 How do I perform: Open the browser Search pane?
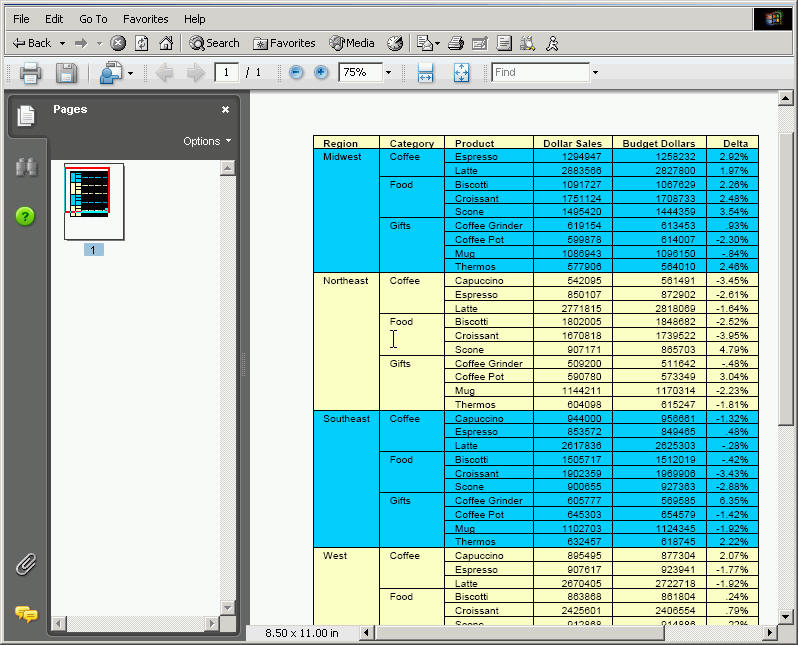214,43
